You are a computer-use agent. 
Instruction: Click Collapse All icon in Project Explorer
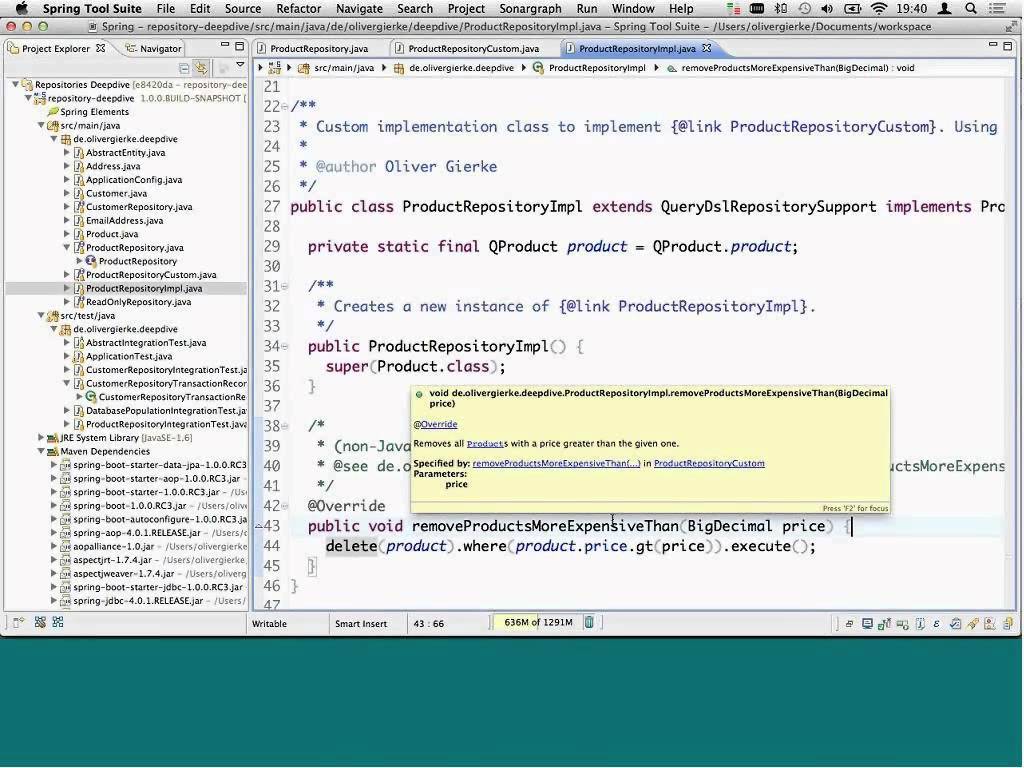(184, 68)
